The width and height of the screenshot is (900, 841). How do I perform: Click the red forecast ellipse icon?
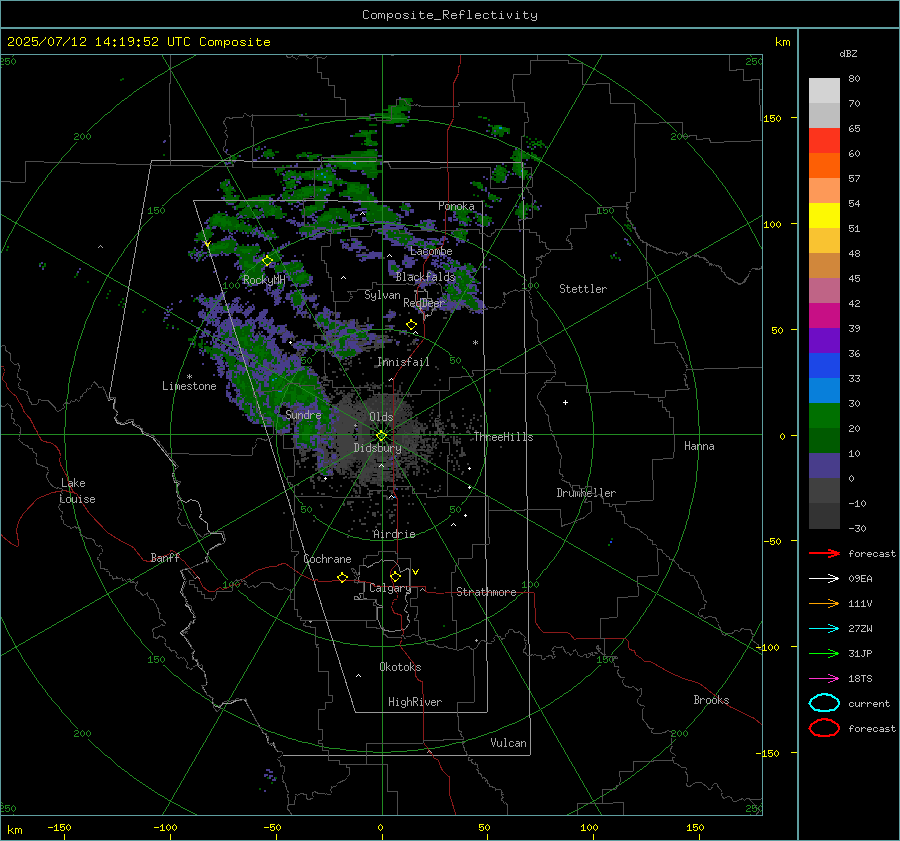click(824, 728)
